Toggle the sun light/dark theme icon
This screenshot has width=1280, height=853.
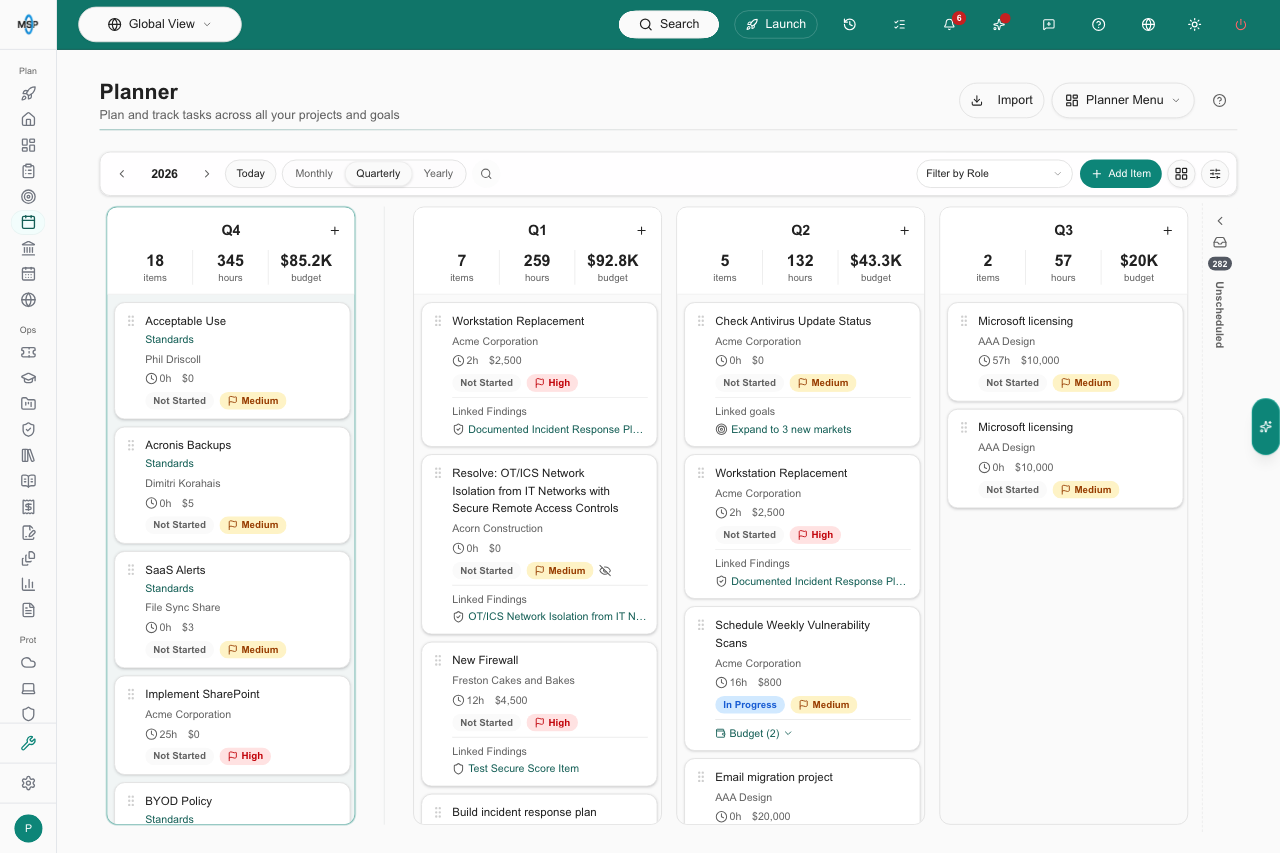coord(1194,24)
